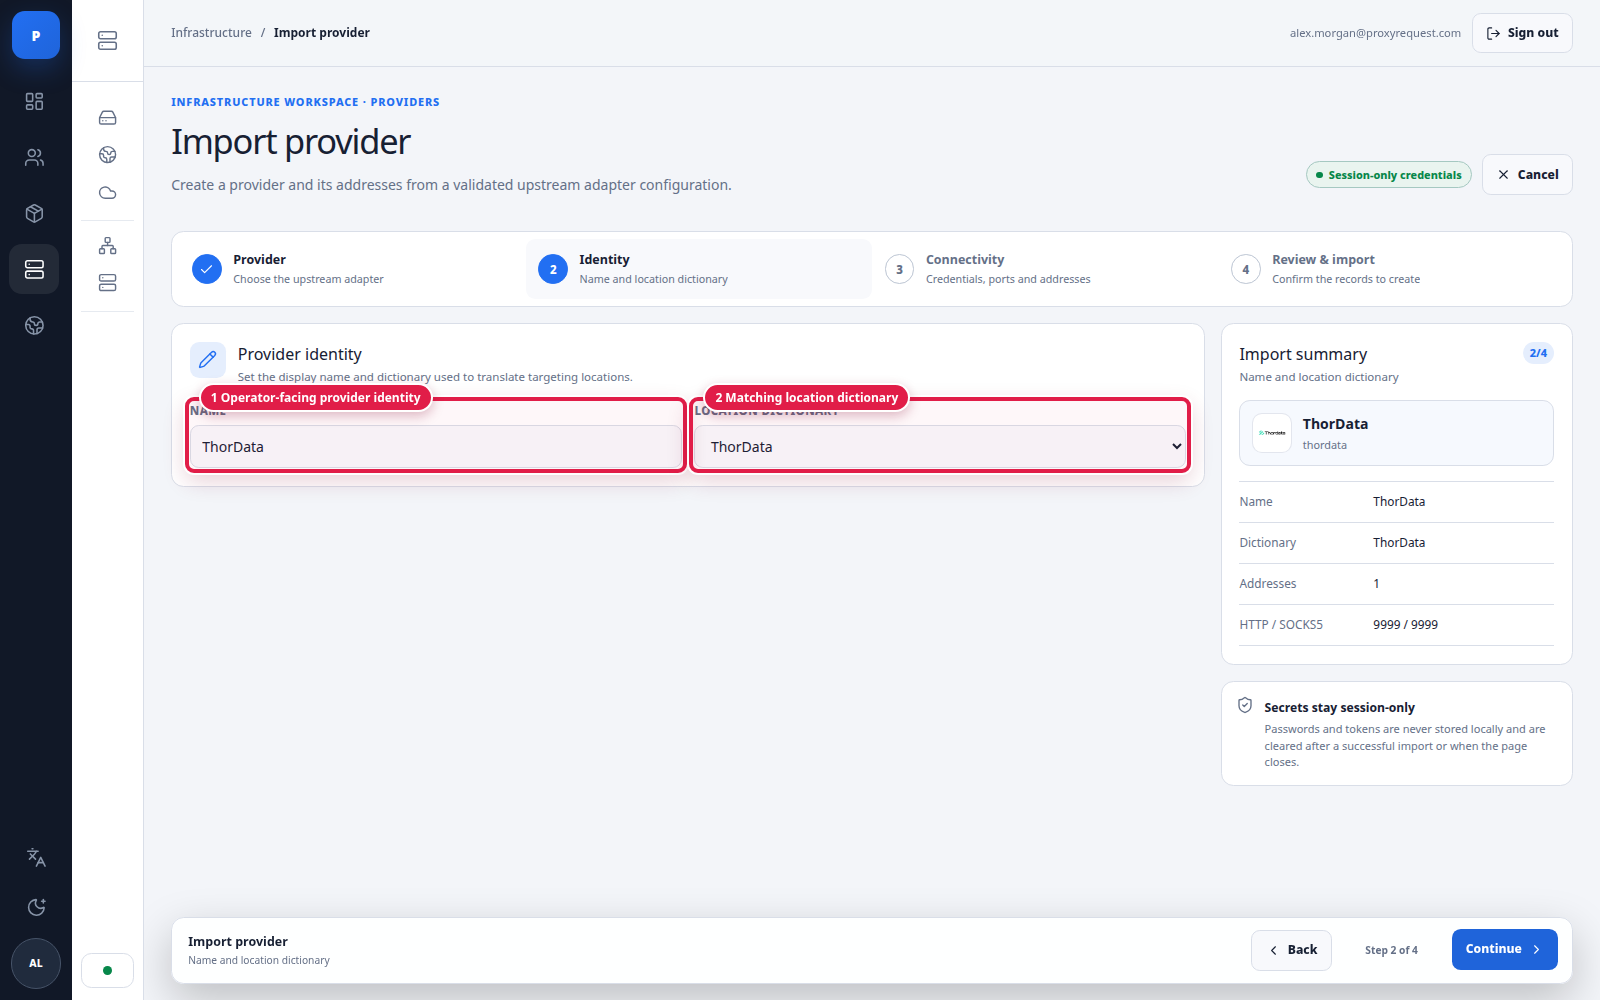Viewport: 1600px width, 1000px height.
Task: Open the dashboard grid icon in dark rail
Action: (35, 101)
